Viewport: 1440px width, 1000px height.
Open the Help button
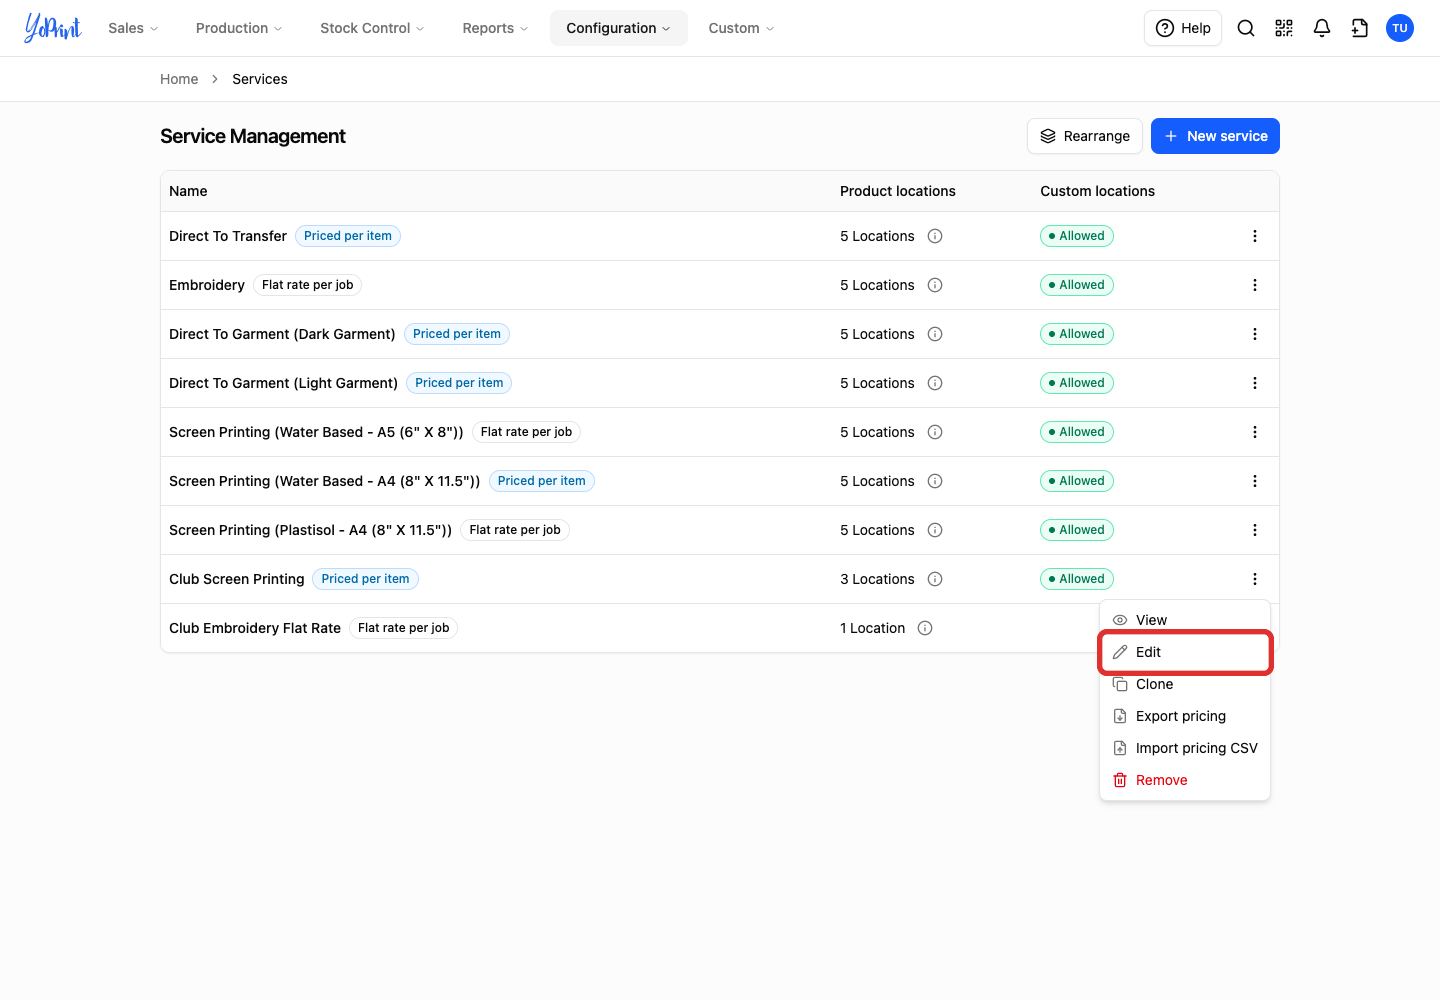(x=1183, y=28)
